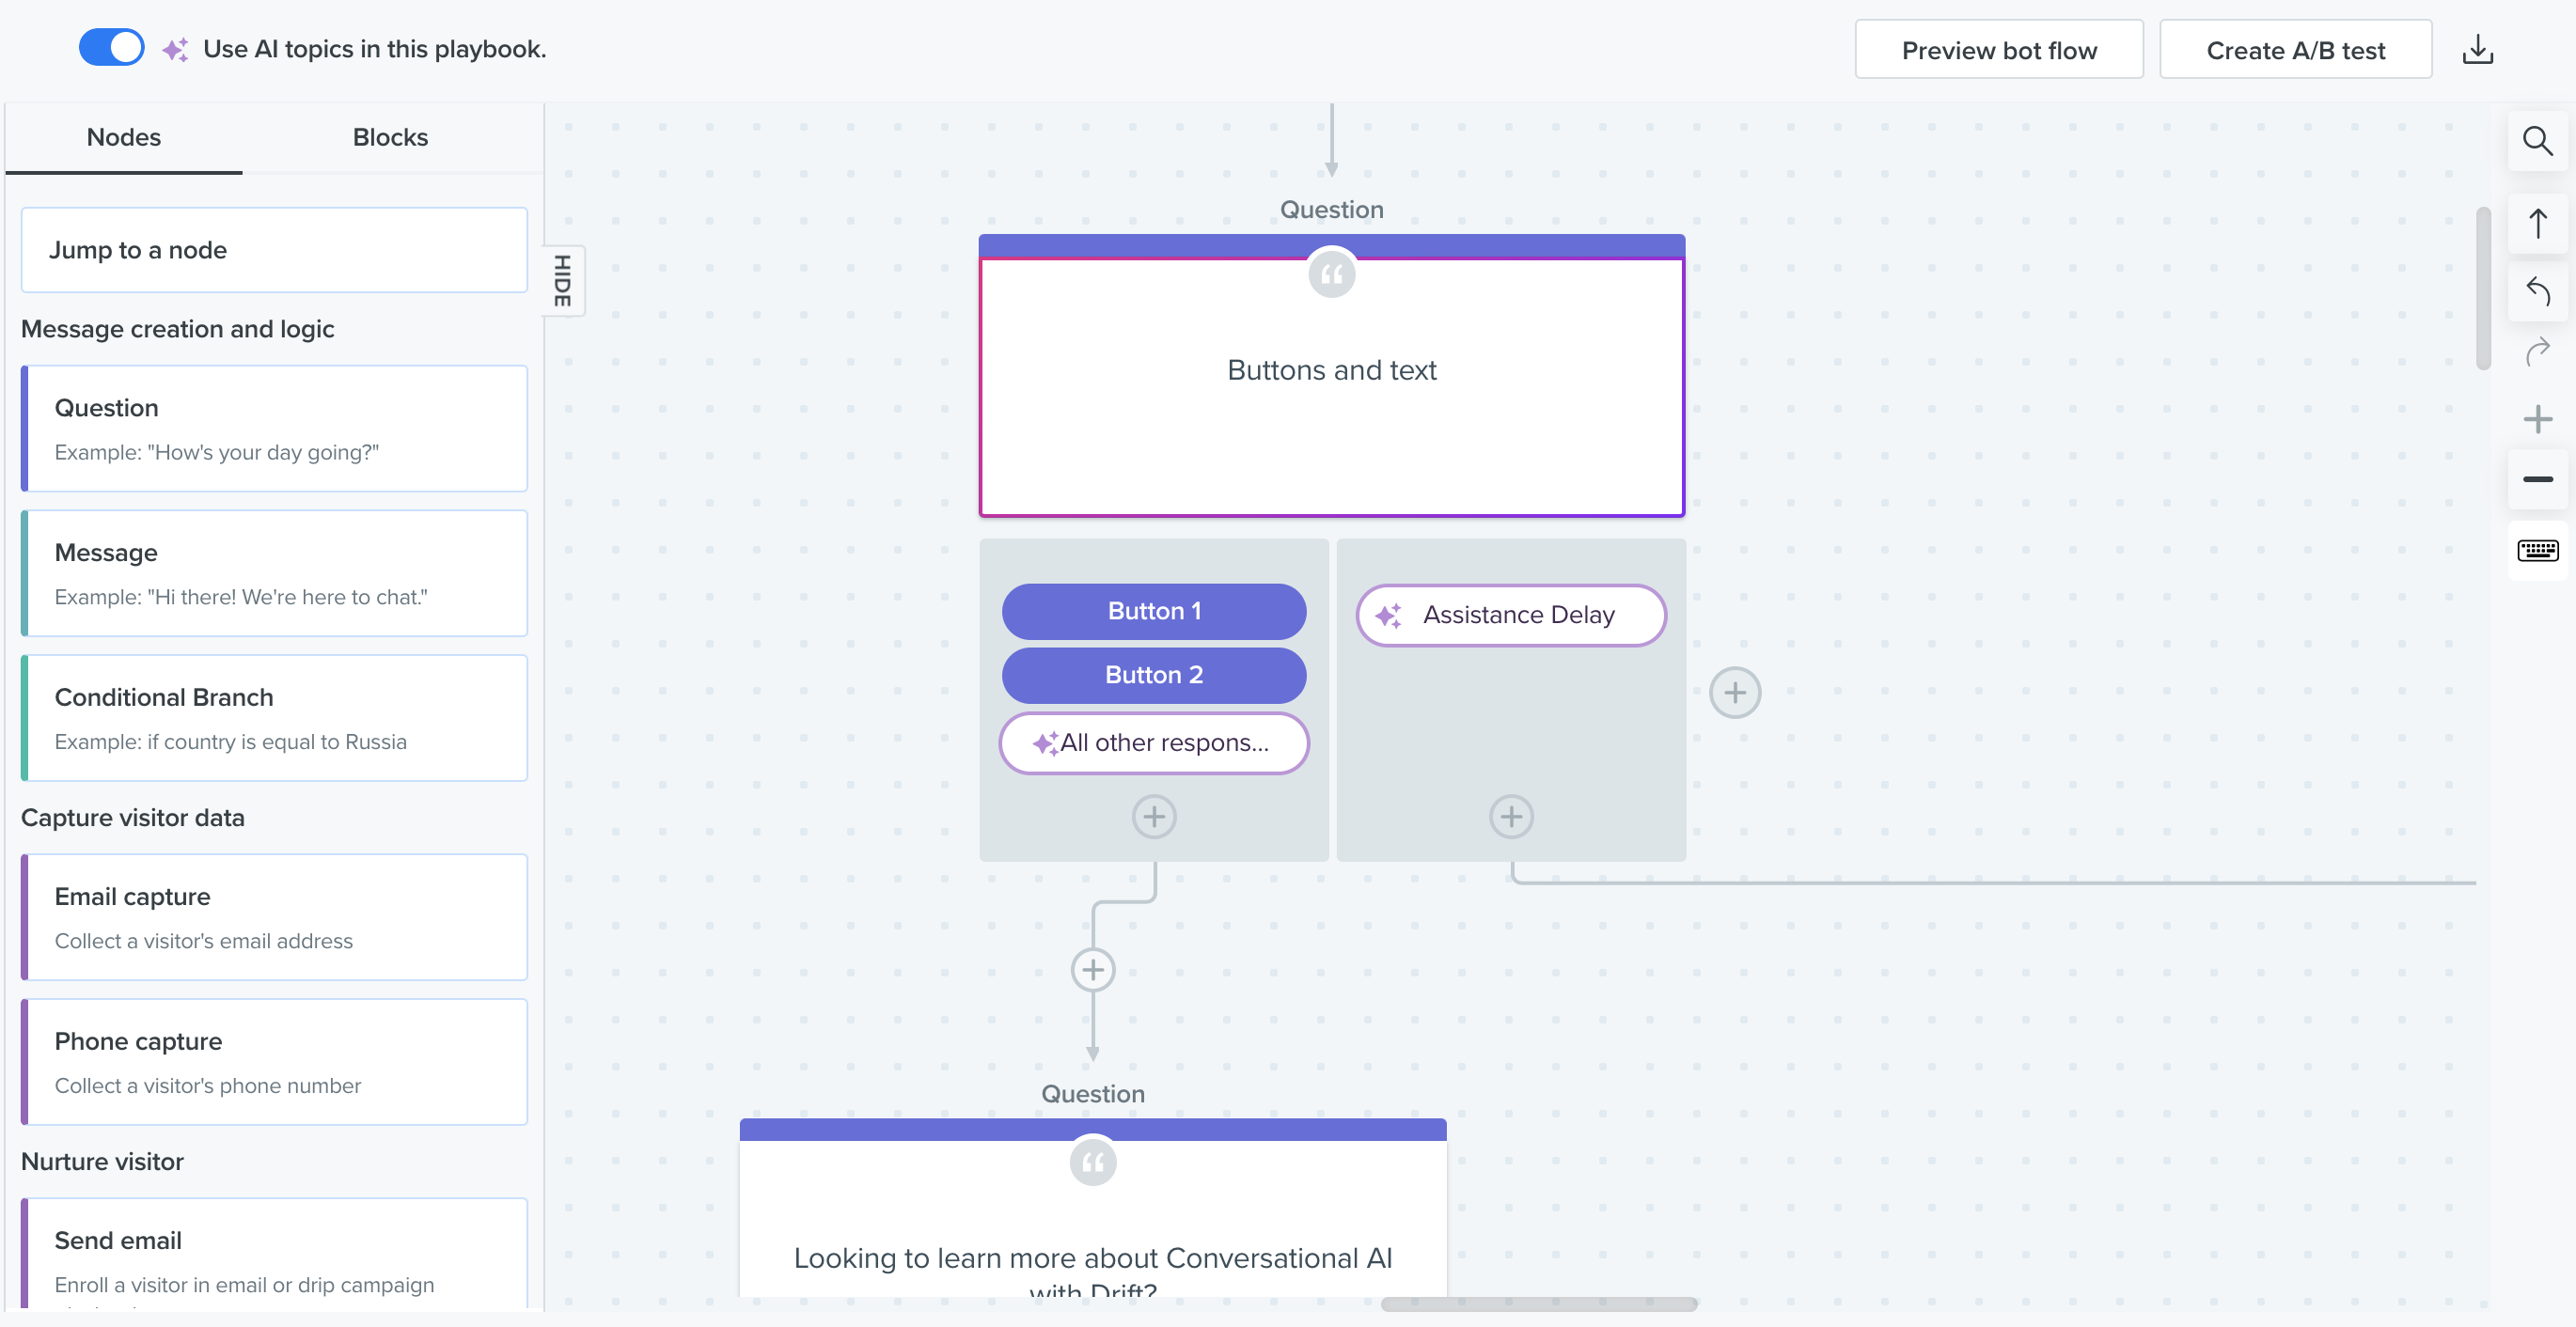The image size is (2576, 1327).
Task: Select the Message node card
Action: click(x=274, y=573)
